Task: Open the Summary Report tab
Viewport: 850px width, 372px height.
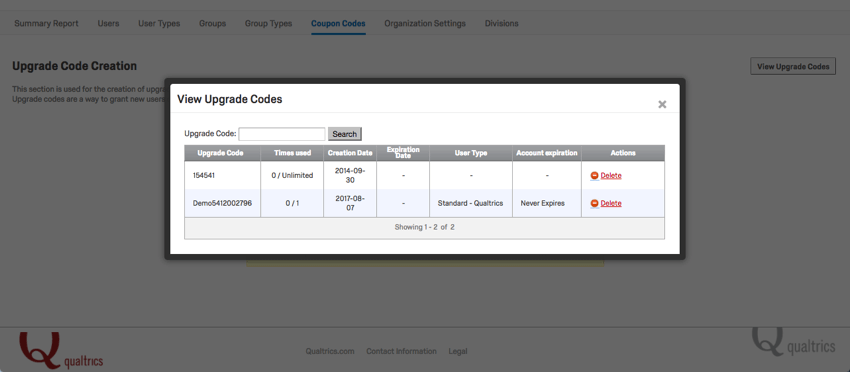Action: click(x=46, y=23)
